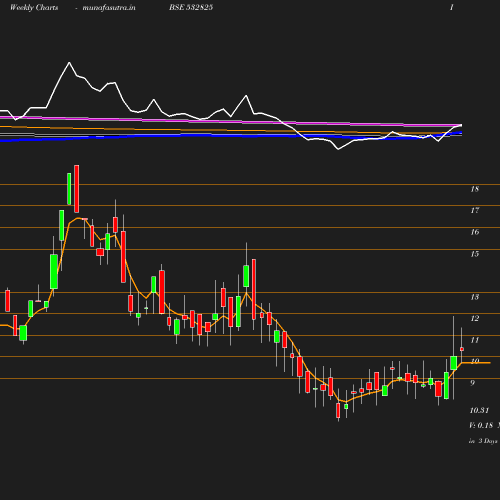This screenshot has width=500, height=500.
Task: Click the last price value 10.31
Action: click(479, 410)
